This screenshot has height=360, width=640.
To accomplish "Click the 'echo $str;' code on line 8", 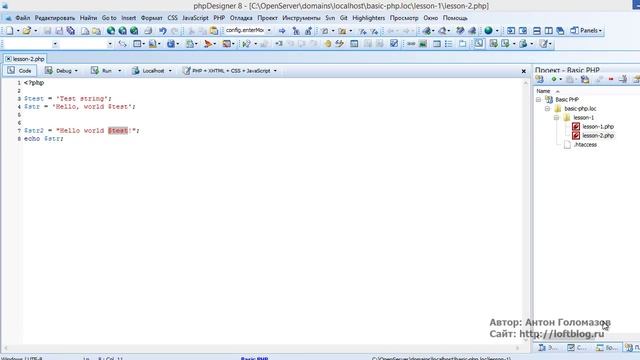I will [44, 139].
